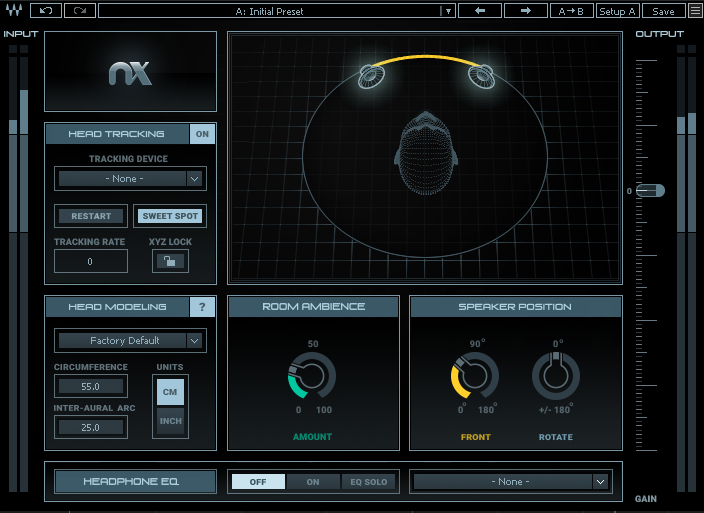Click the Rotate angle value 0°
This screenshot has height=513, width=704.
point(558,344)
